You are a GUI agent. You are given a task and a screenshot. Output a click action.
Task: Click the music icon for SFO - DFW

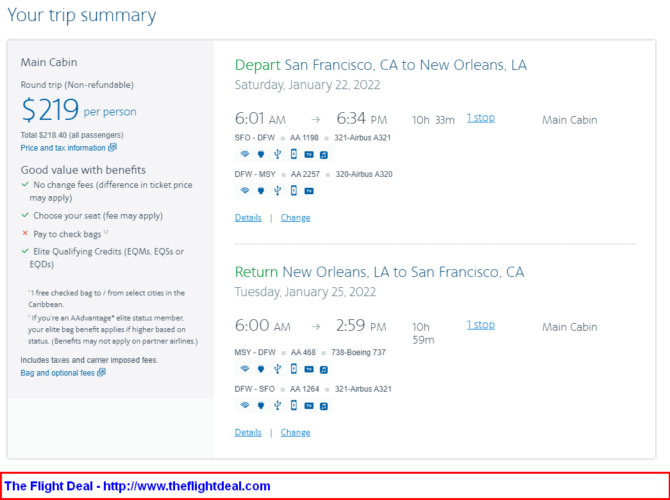[324, 155]
